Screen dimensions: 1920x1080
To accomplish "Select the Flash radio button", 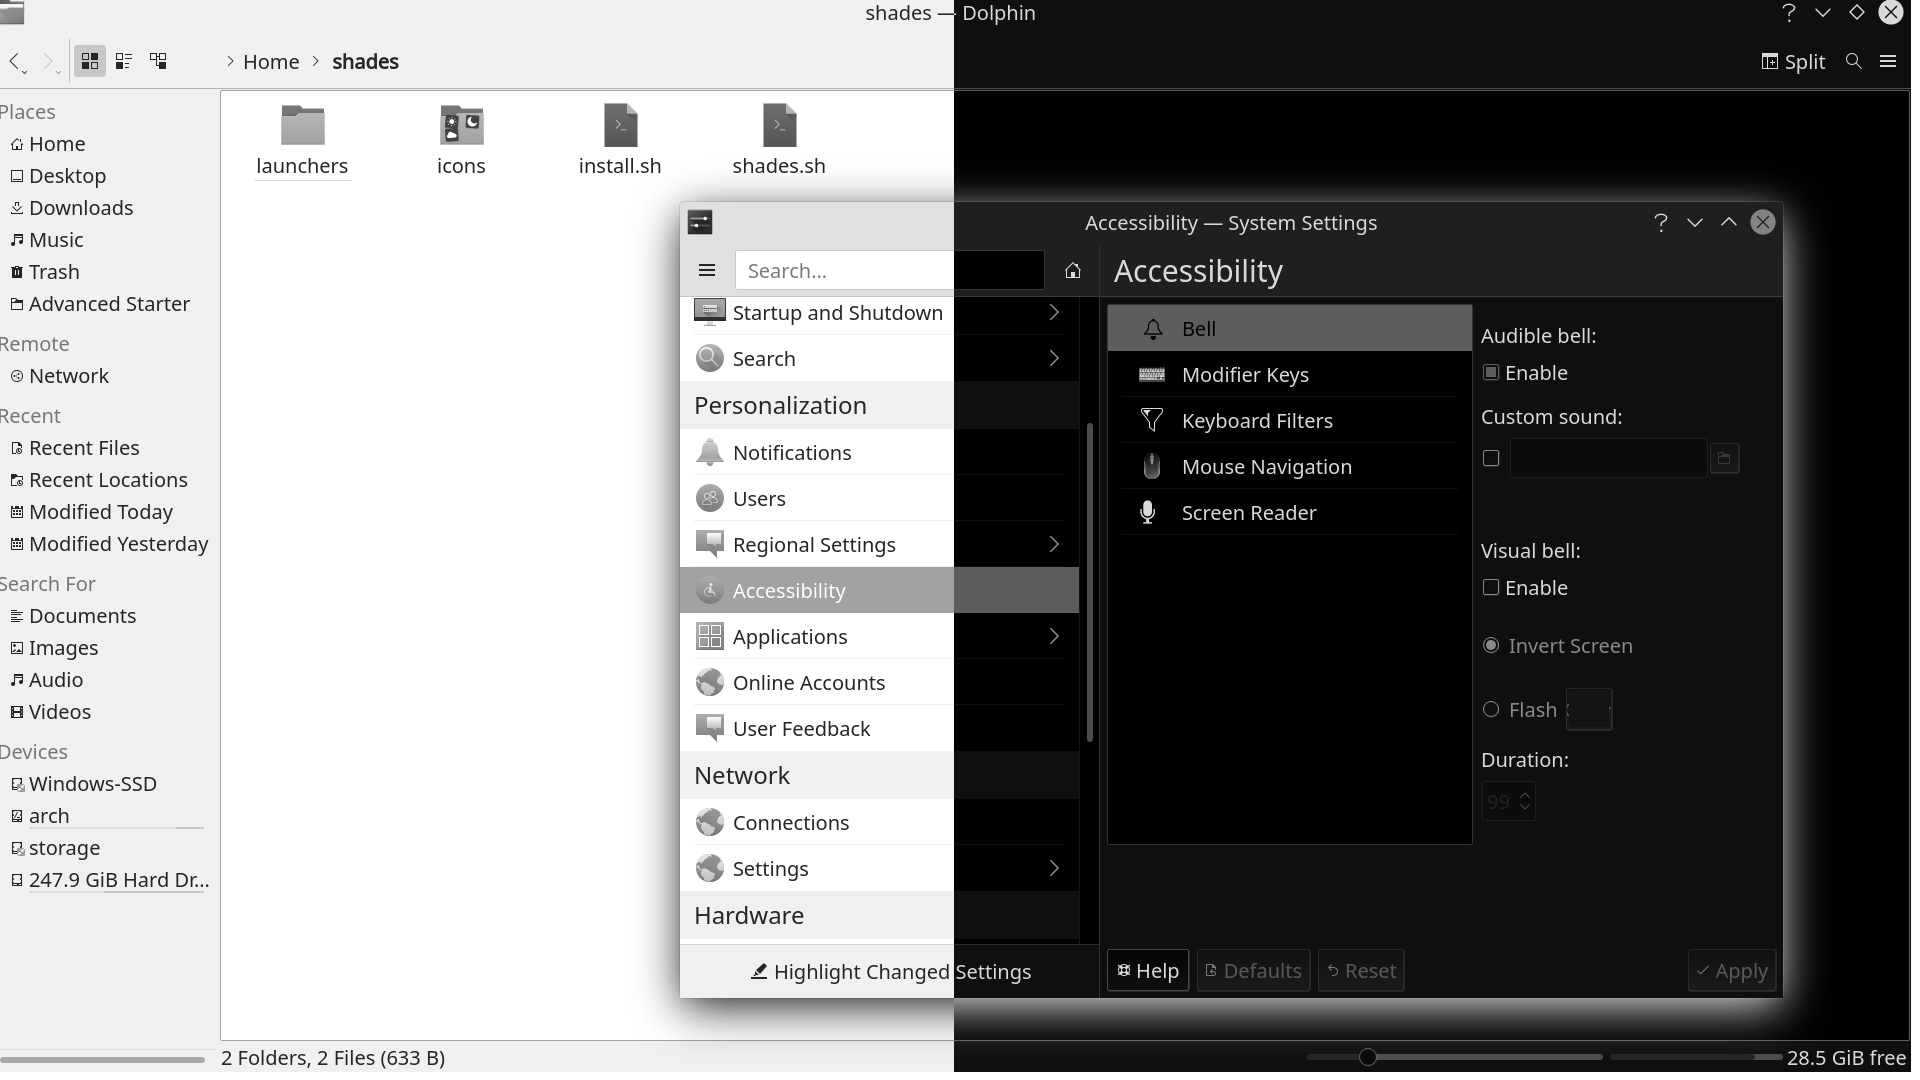I will point(1491,710).
